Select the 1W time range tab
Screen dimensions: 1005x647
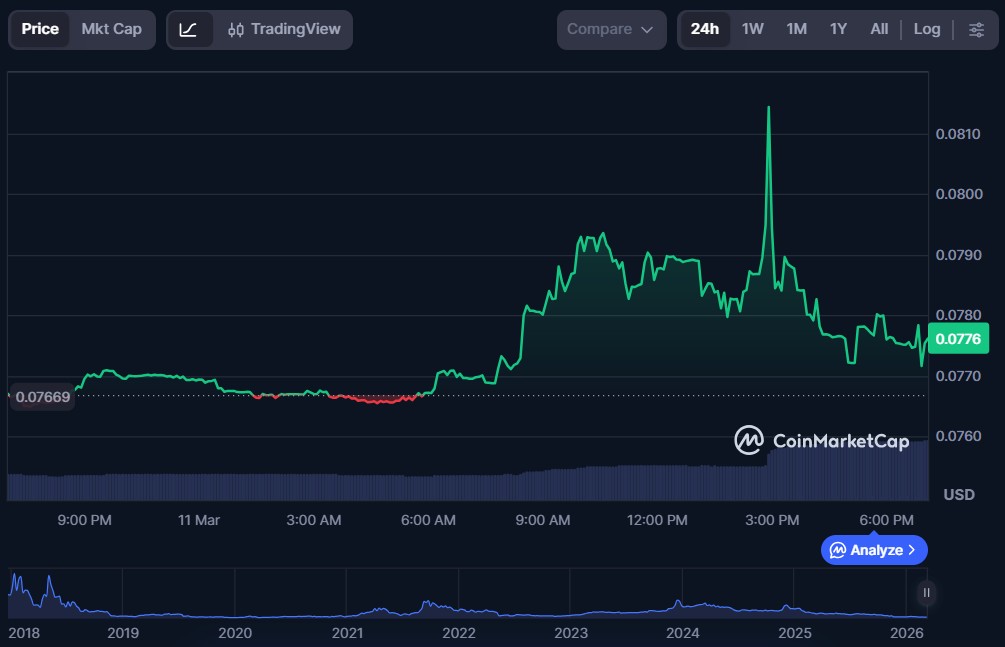[752, 29]
